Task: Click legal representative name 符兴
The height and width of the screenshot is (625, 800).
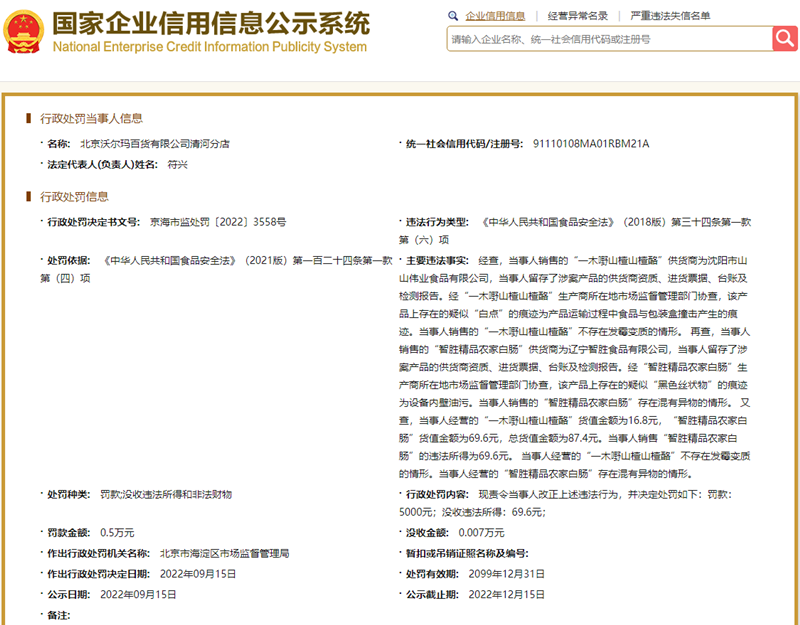Action: [x=178, y=165]
